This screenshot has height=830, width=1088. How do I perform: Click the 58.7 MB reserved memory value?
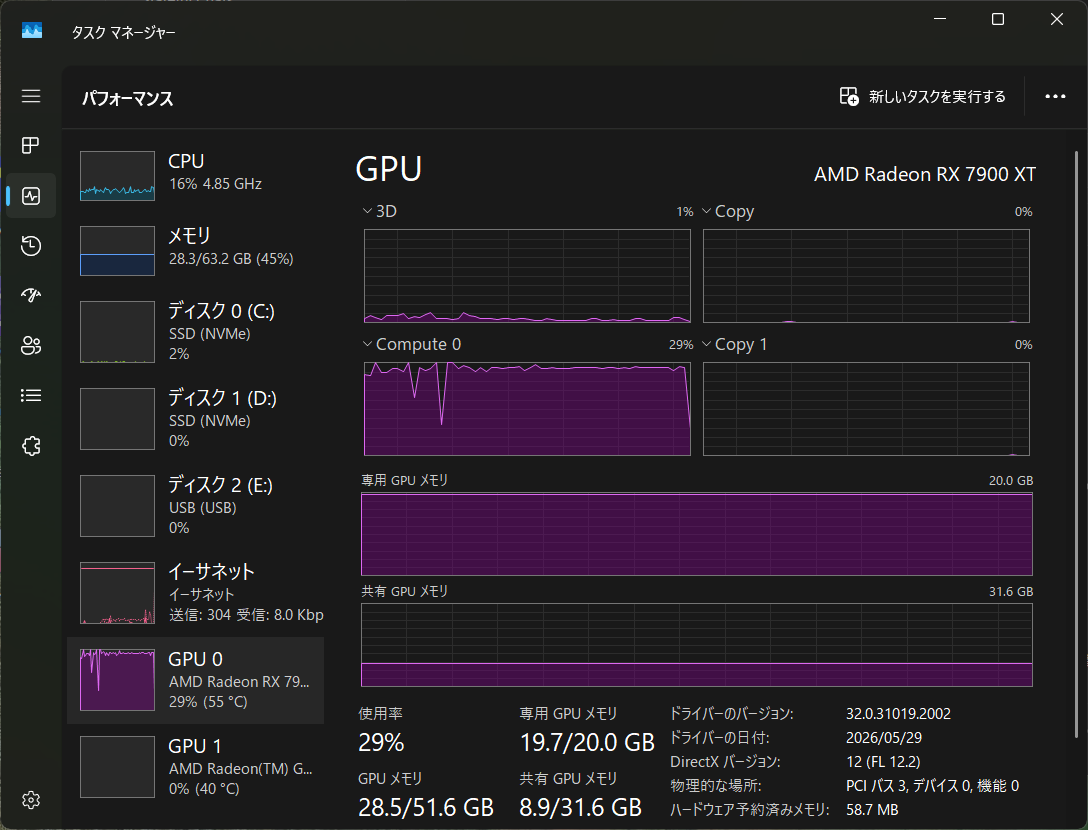coord(872,810)
